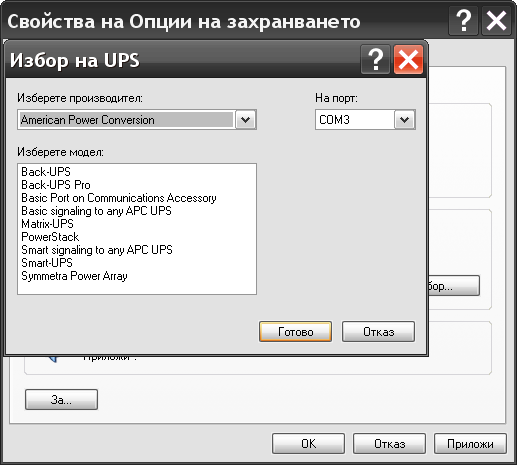Open American Power Conversion combo box
The height and width of the screenshot is (465, 517).
pos(137,120)
